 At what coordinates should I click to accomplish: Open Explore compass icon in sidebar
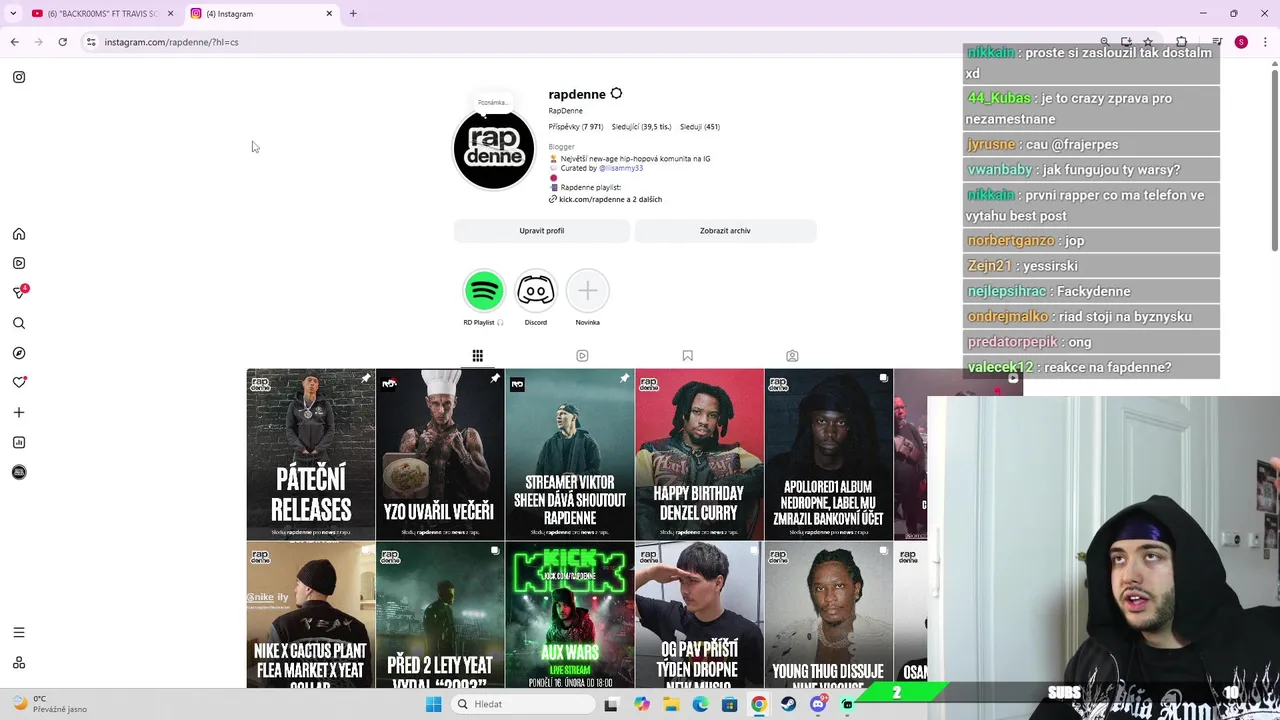[x=19, y=353]
